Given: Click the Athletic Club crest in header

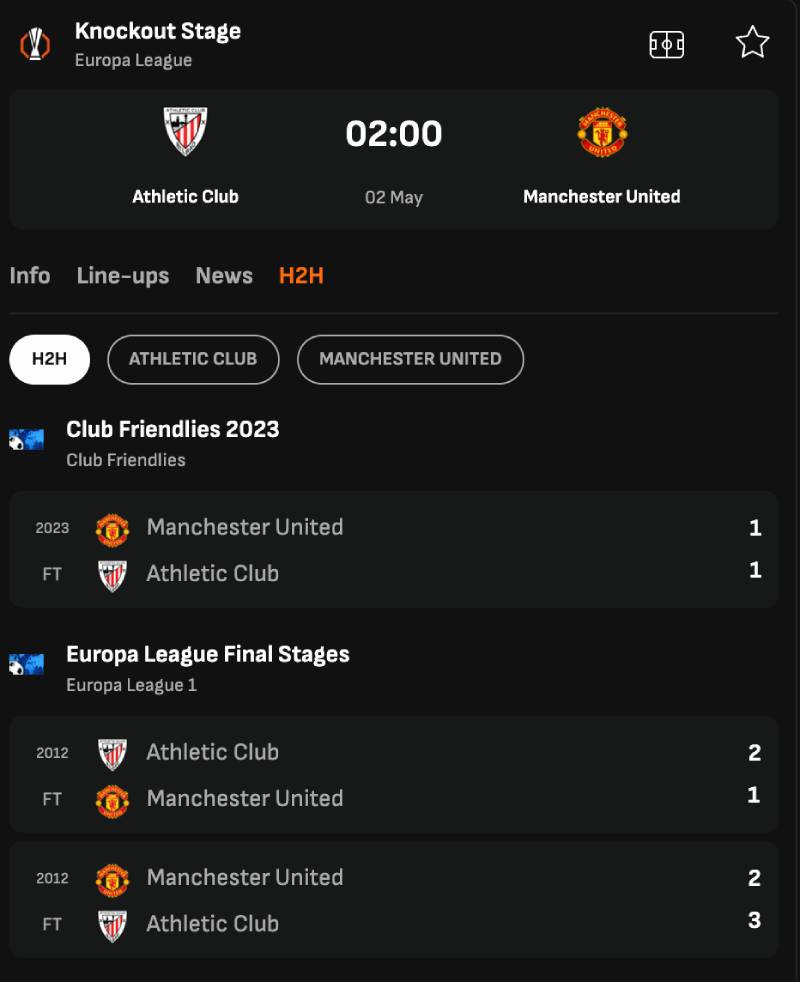Looking at the screenshot, I should (x=185, y=131).
